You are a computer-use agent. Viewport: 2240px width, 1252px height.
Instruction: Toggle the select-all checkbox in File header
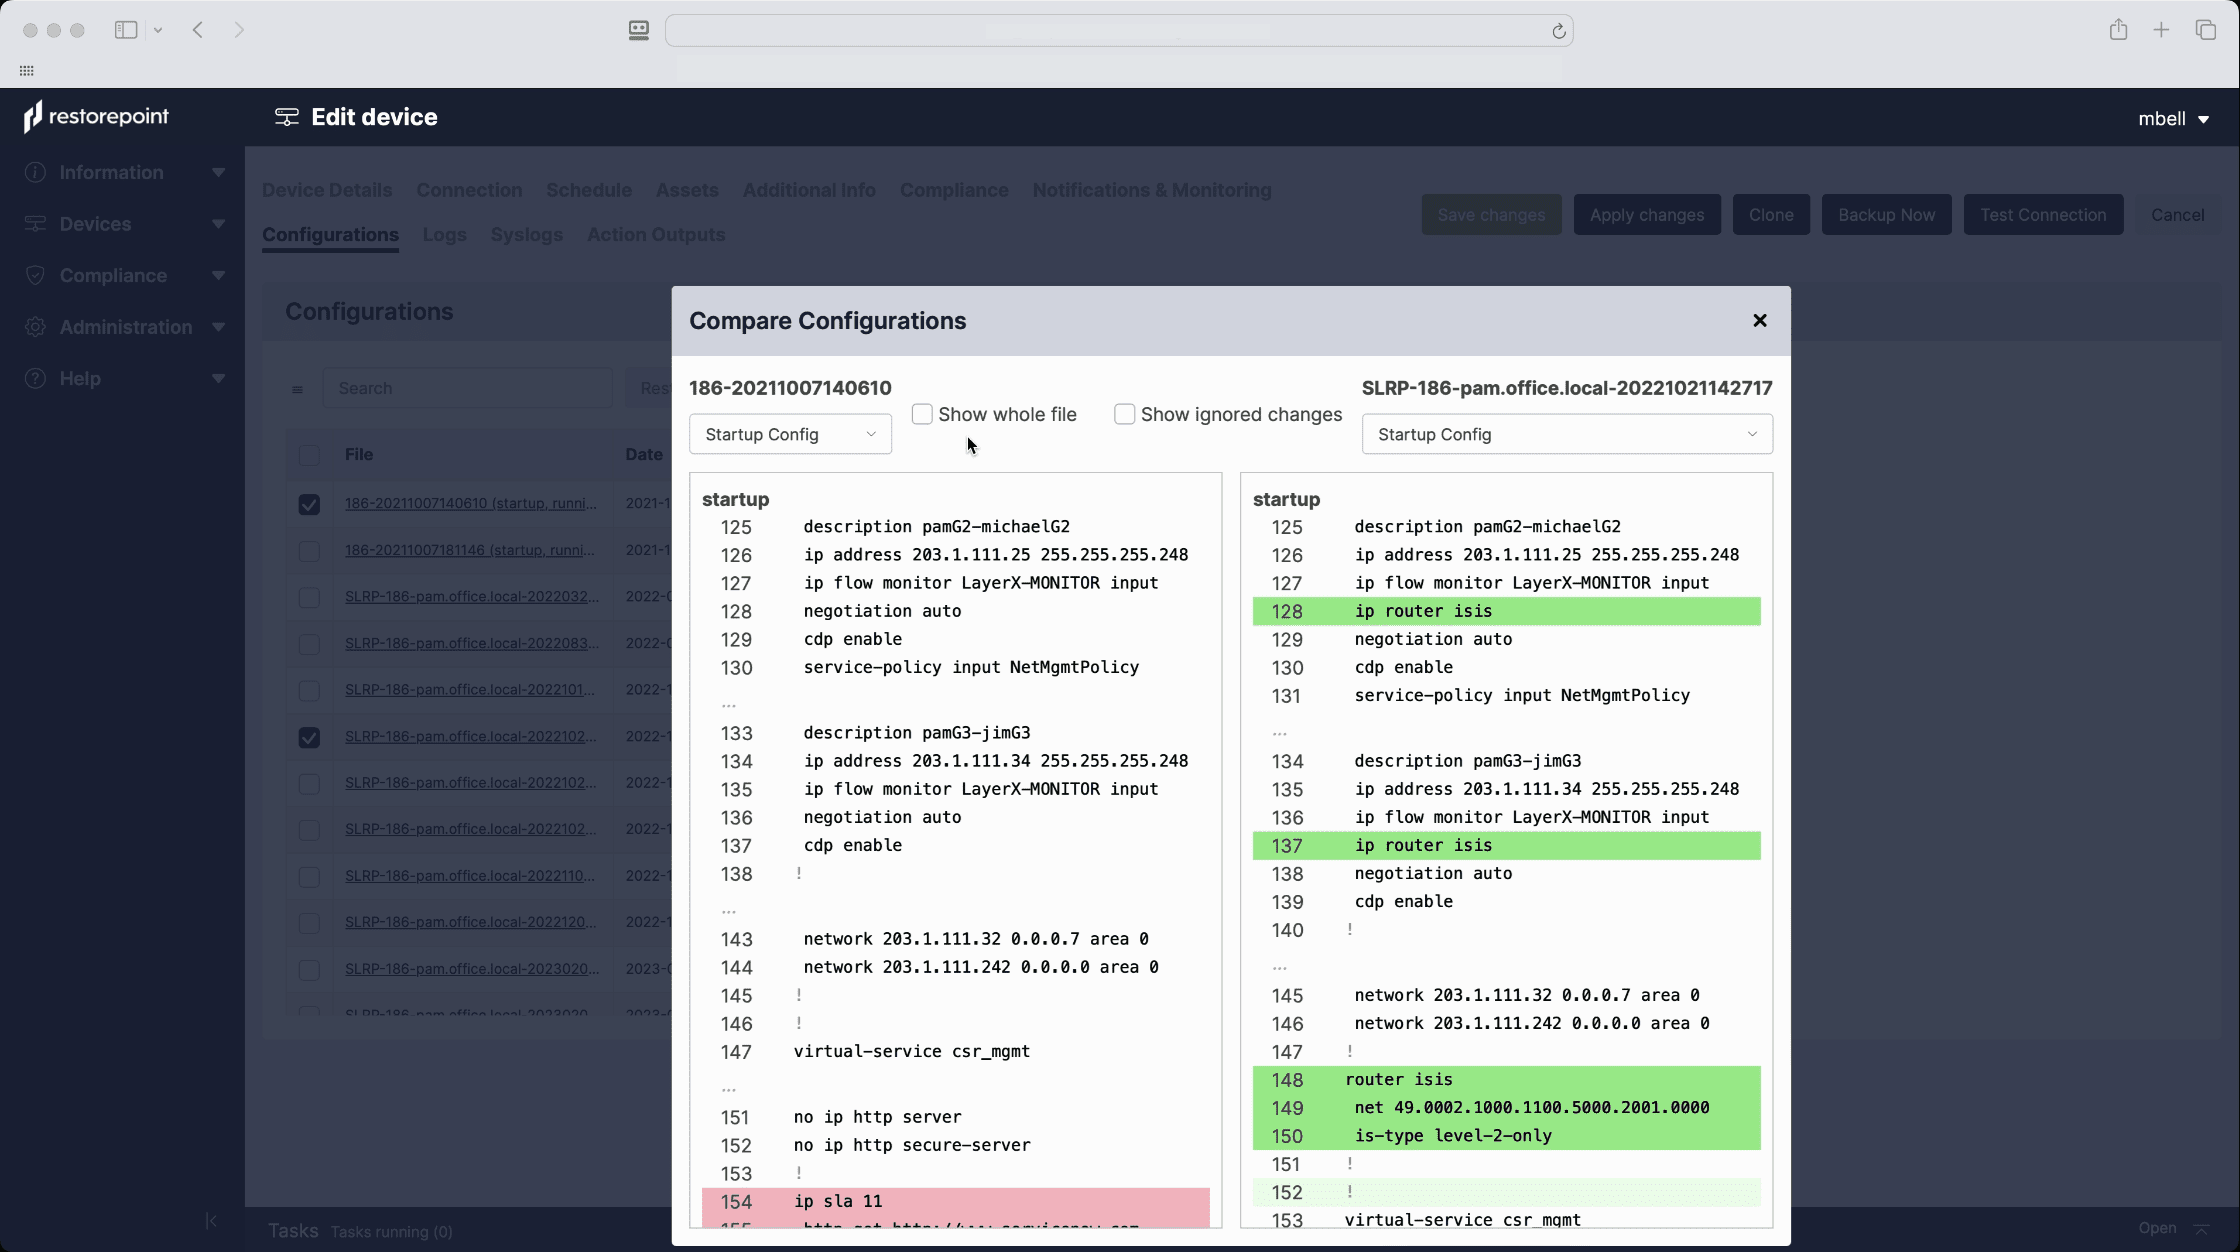pos(309,455)
